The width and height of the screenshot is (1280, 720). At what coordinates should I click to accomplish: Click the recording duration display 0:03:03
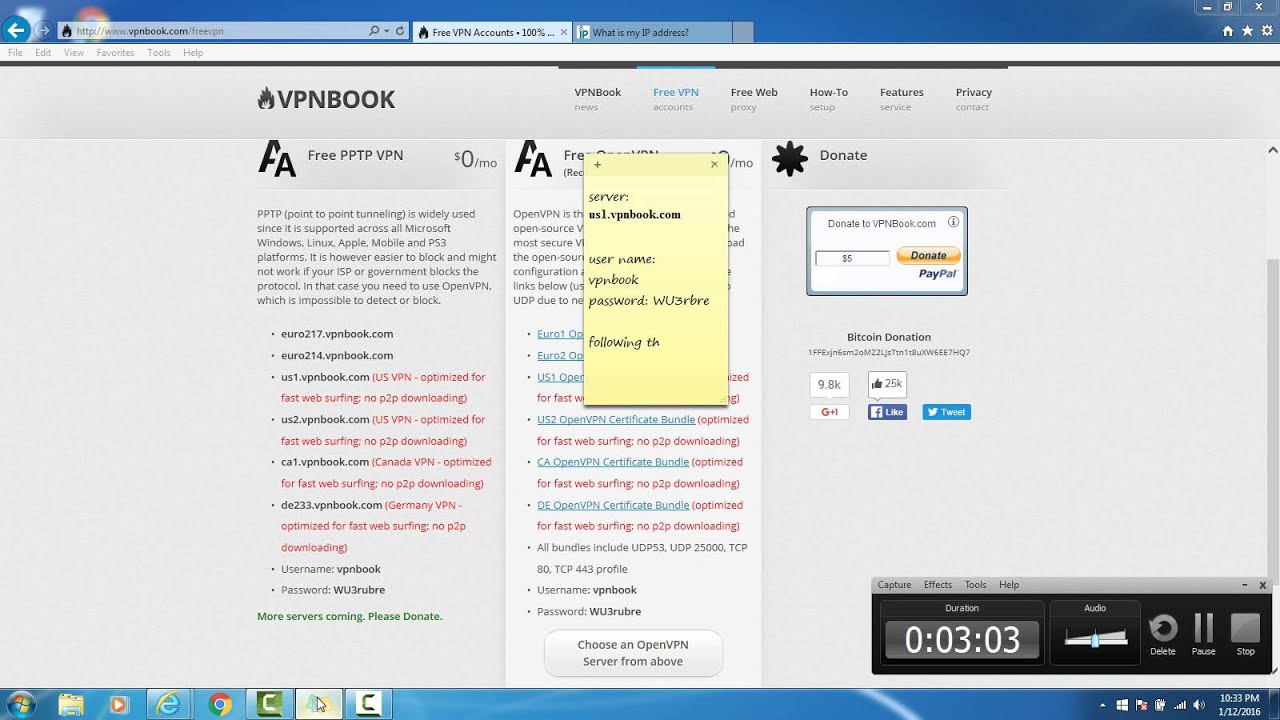[x=962, y=640]
